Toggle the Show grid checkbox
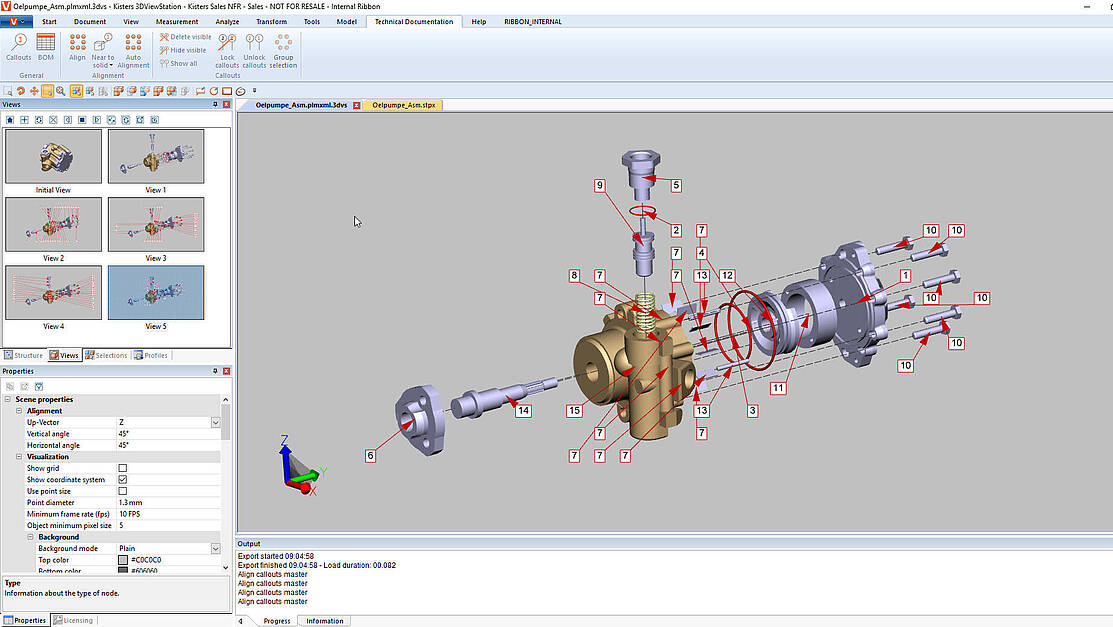 123,468
